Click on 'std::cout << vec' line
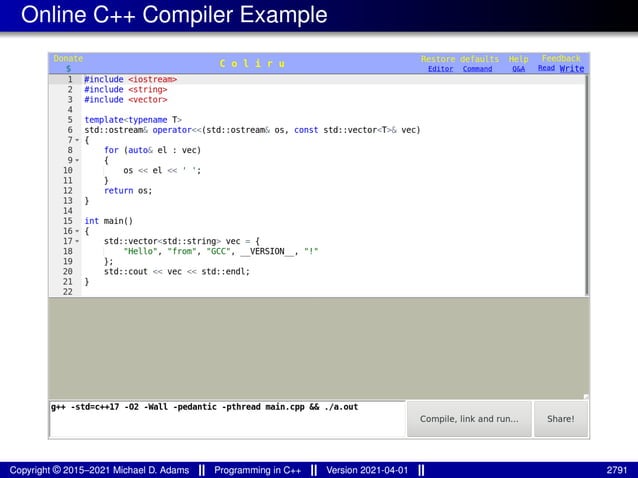This screenshot has height=478, width=638. [177, 271]
